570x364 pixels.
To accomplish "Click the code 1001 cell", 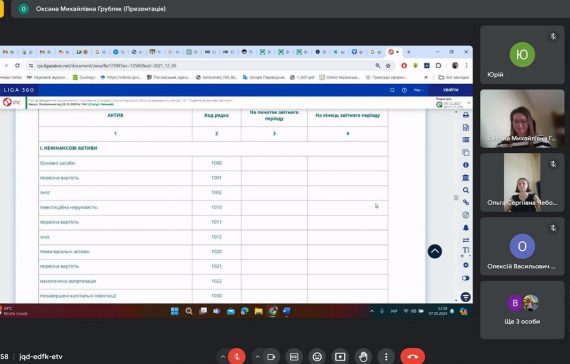I will [x=217, y=178].
